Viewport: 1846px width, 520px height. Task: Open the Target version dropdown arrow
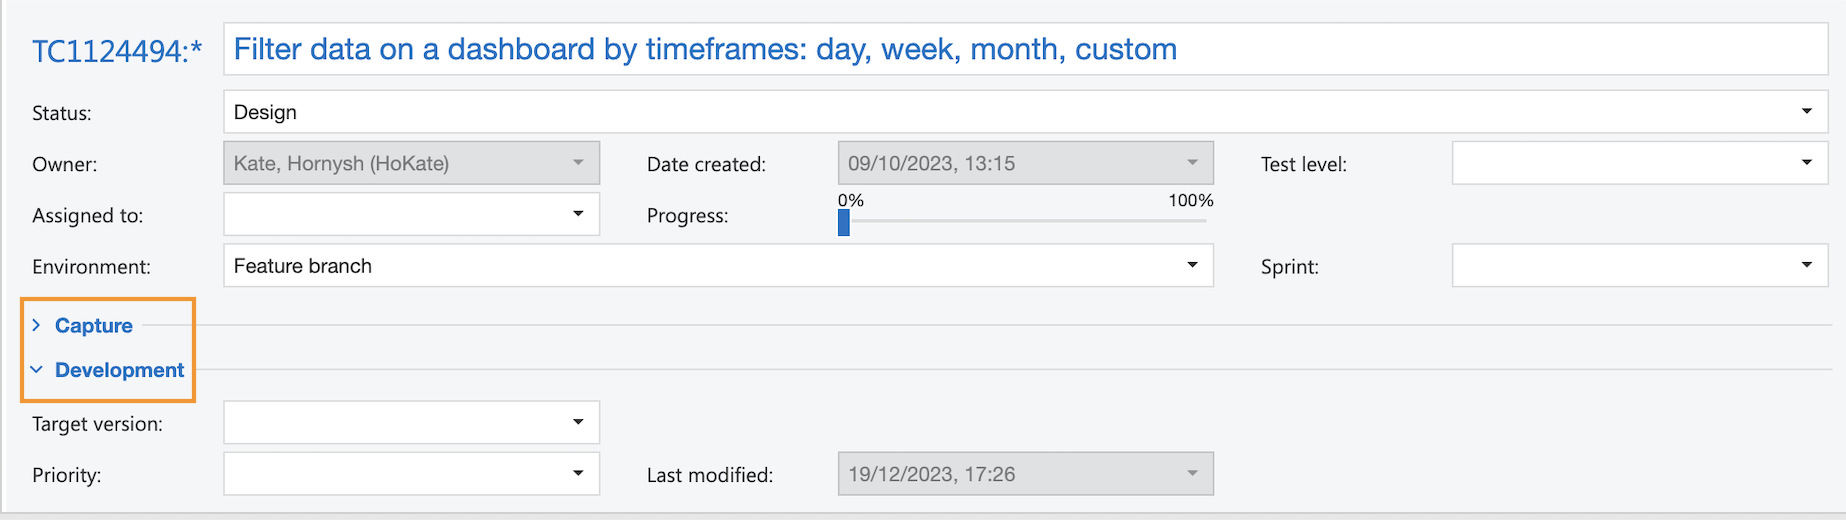(x=578, y=422)
